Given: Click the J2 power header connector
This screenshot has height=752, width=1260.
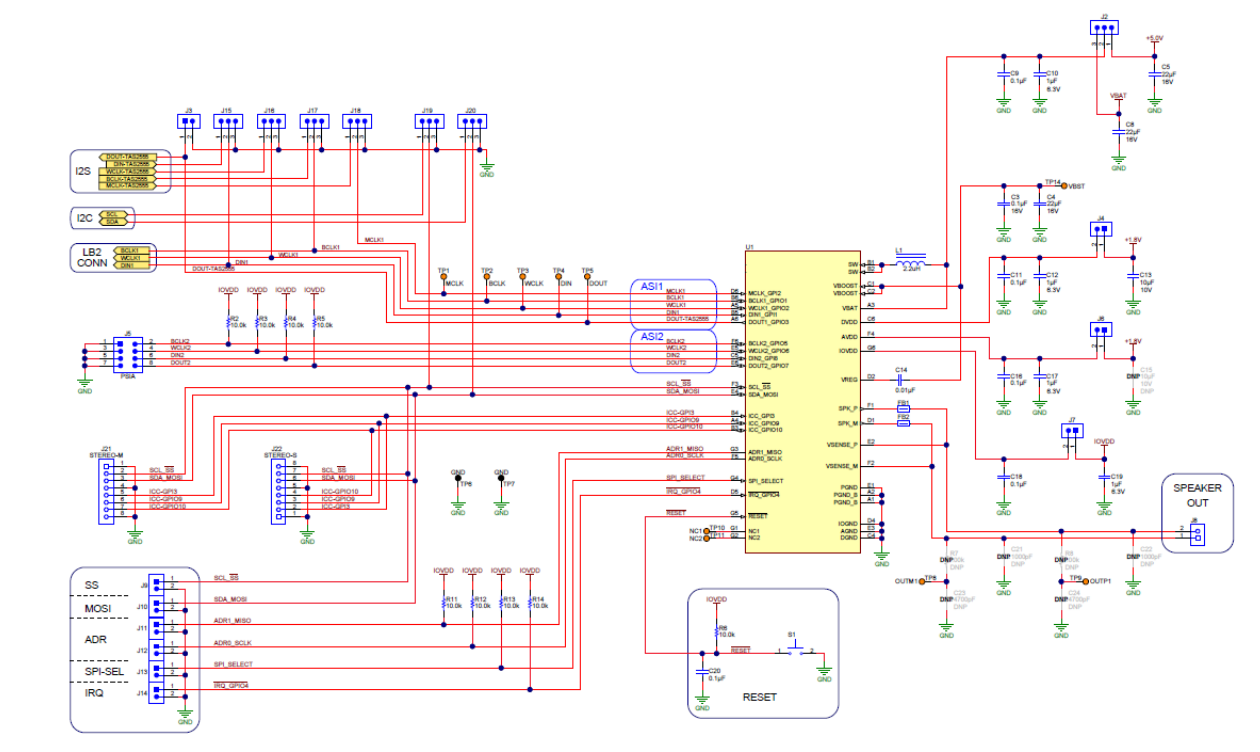Looking at the screenshot, I should pyautogui.click(x=1103, y=29).
